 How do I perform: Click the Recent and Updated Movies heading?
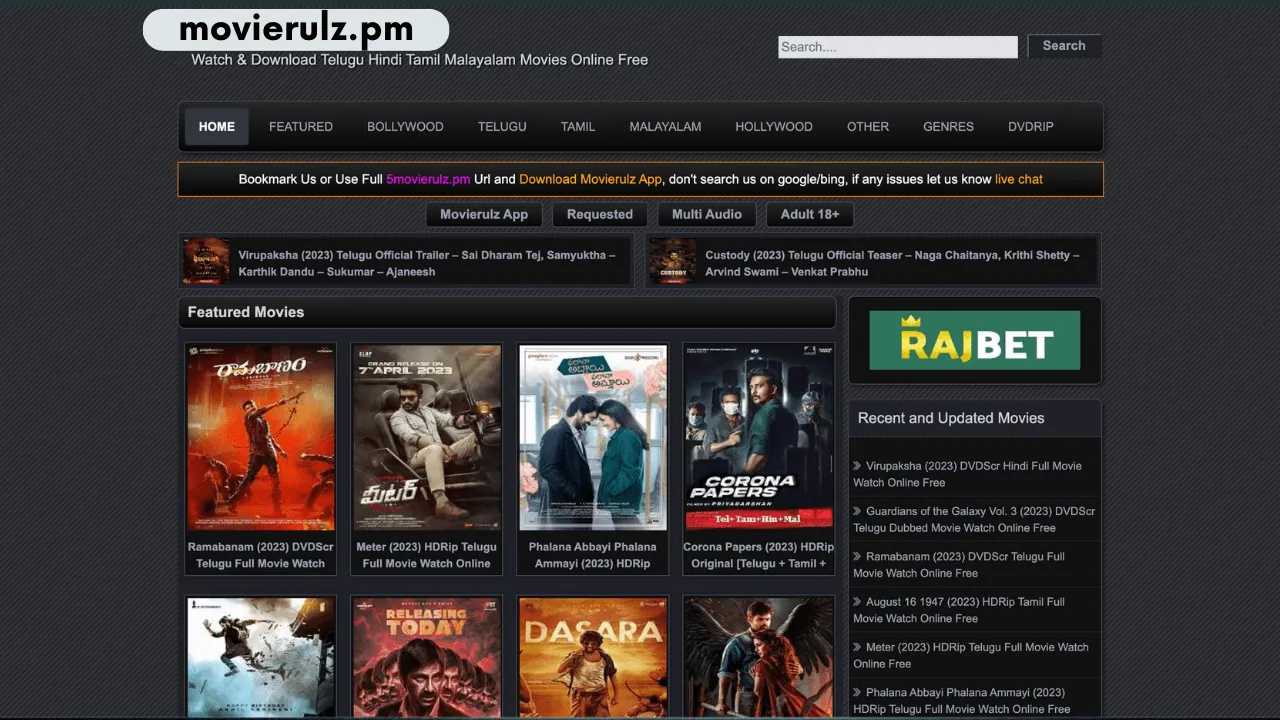[951, 418]
